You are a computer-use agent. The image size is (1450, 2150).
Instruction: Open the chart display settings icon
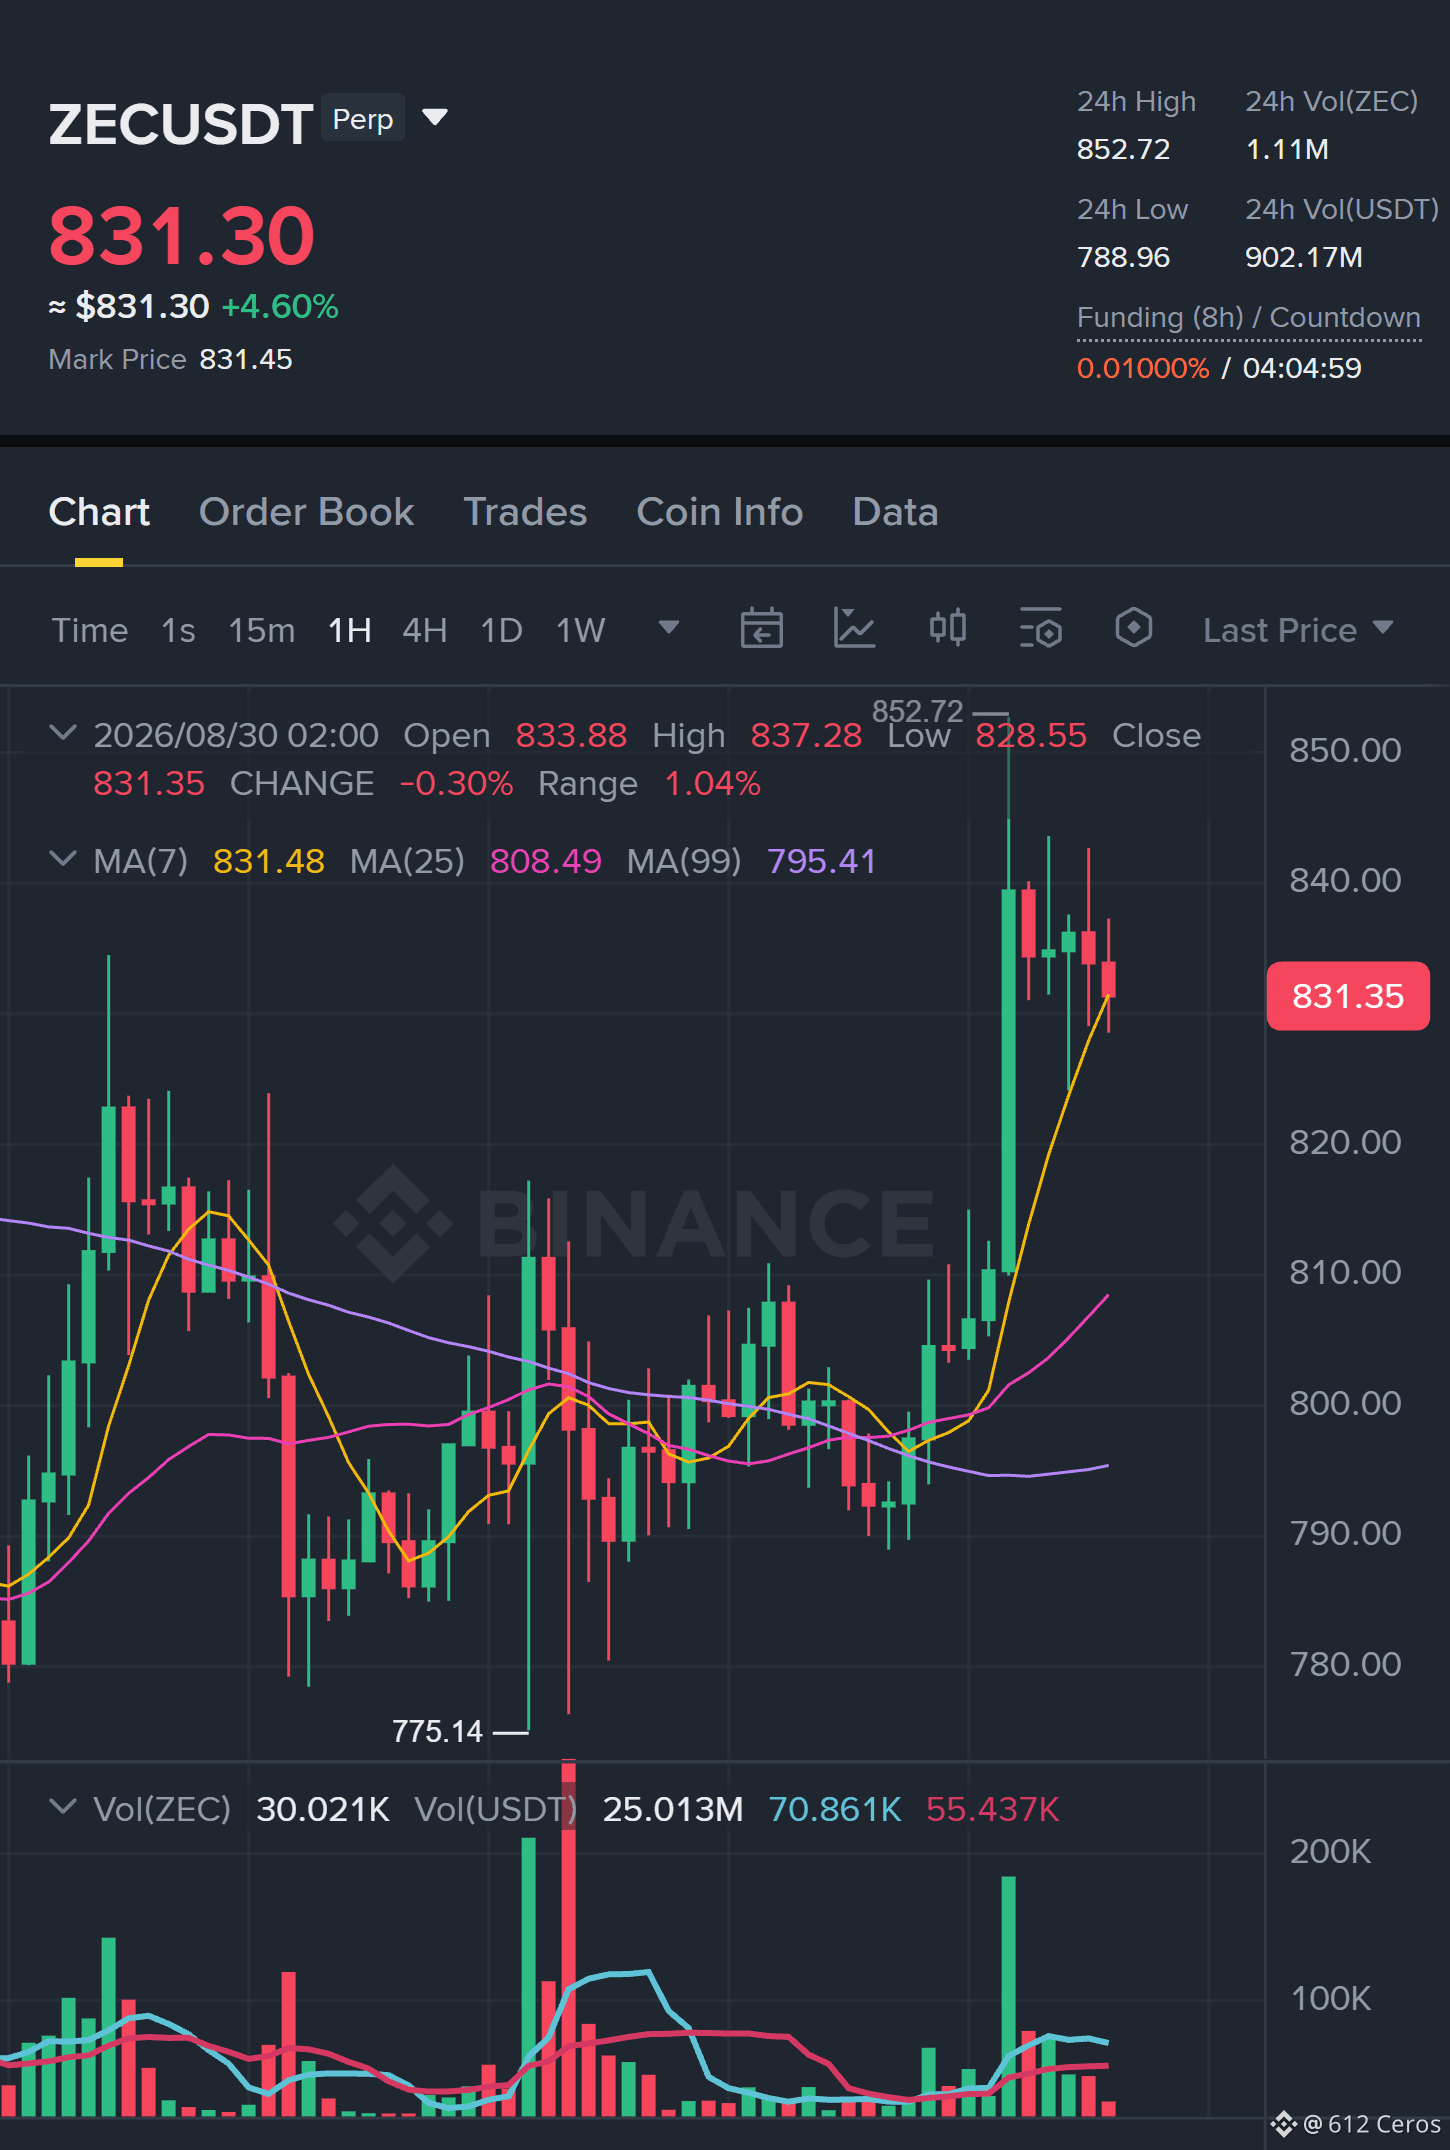pyautogui.click(x=1040, y=629)
